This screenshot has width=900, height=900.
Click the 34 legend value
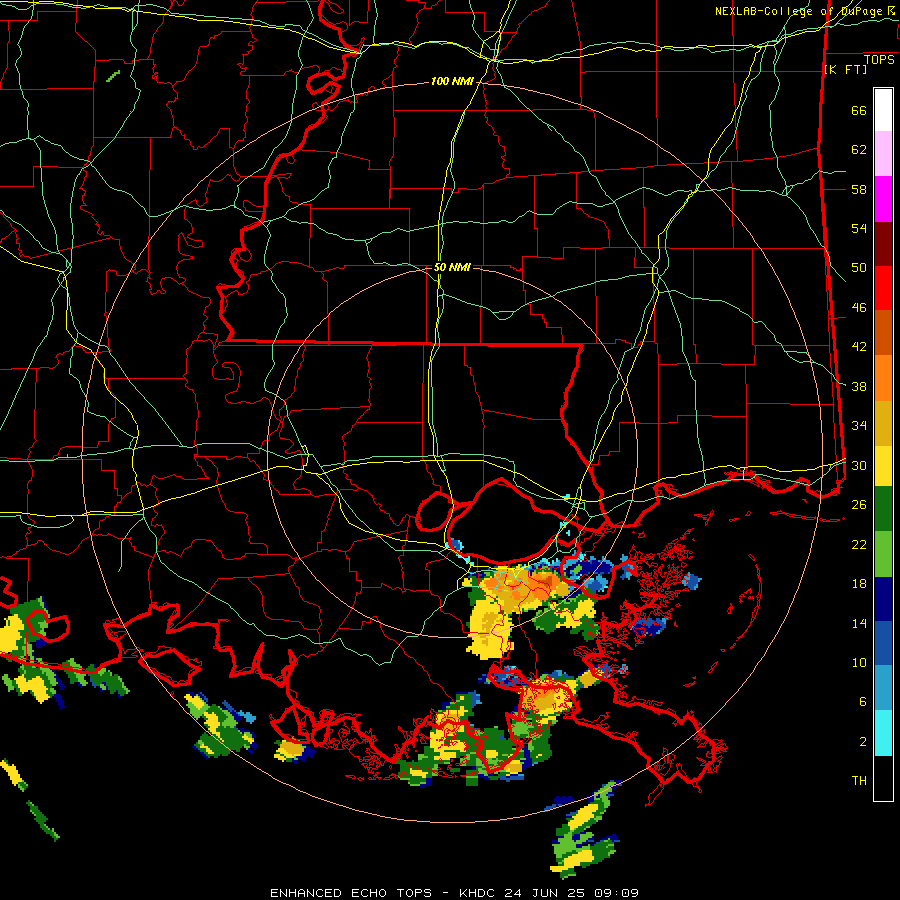tap(859, 426)
